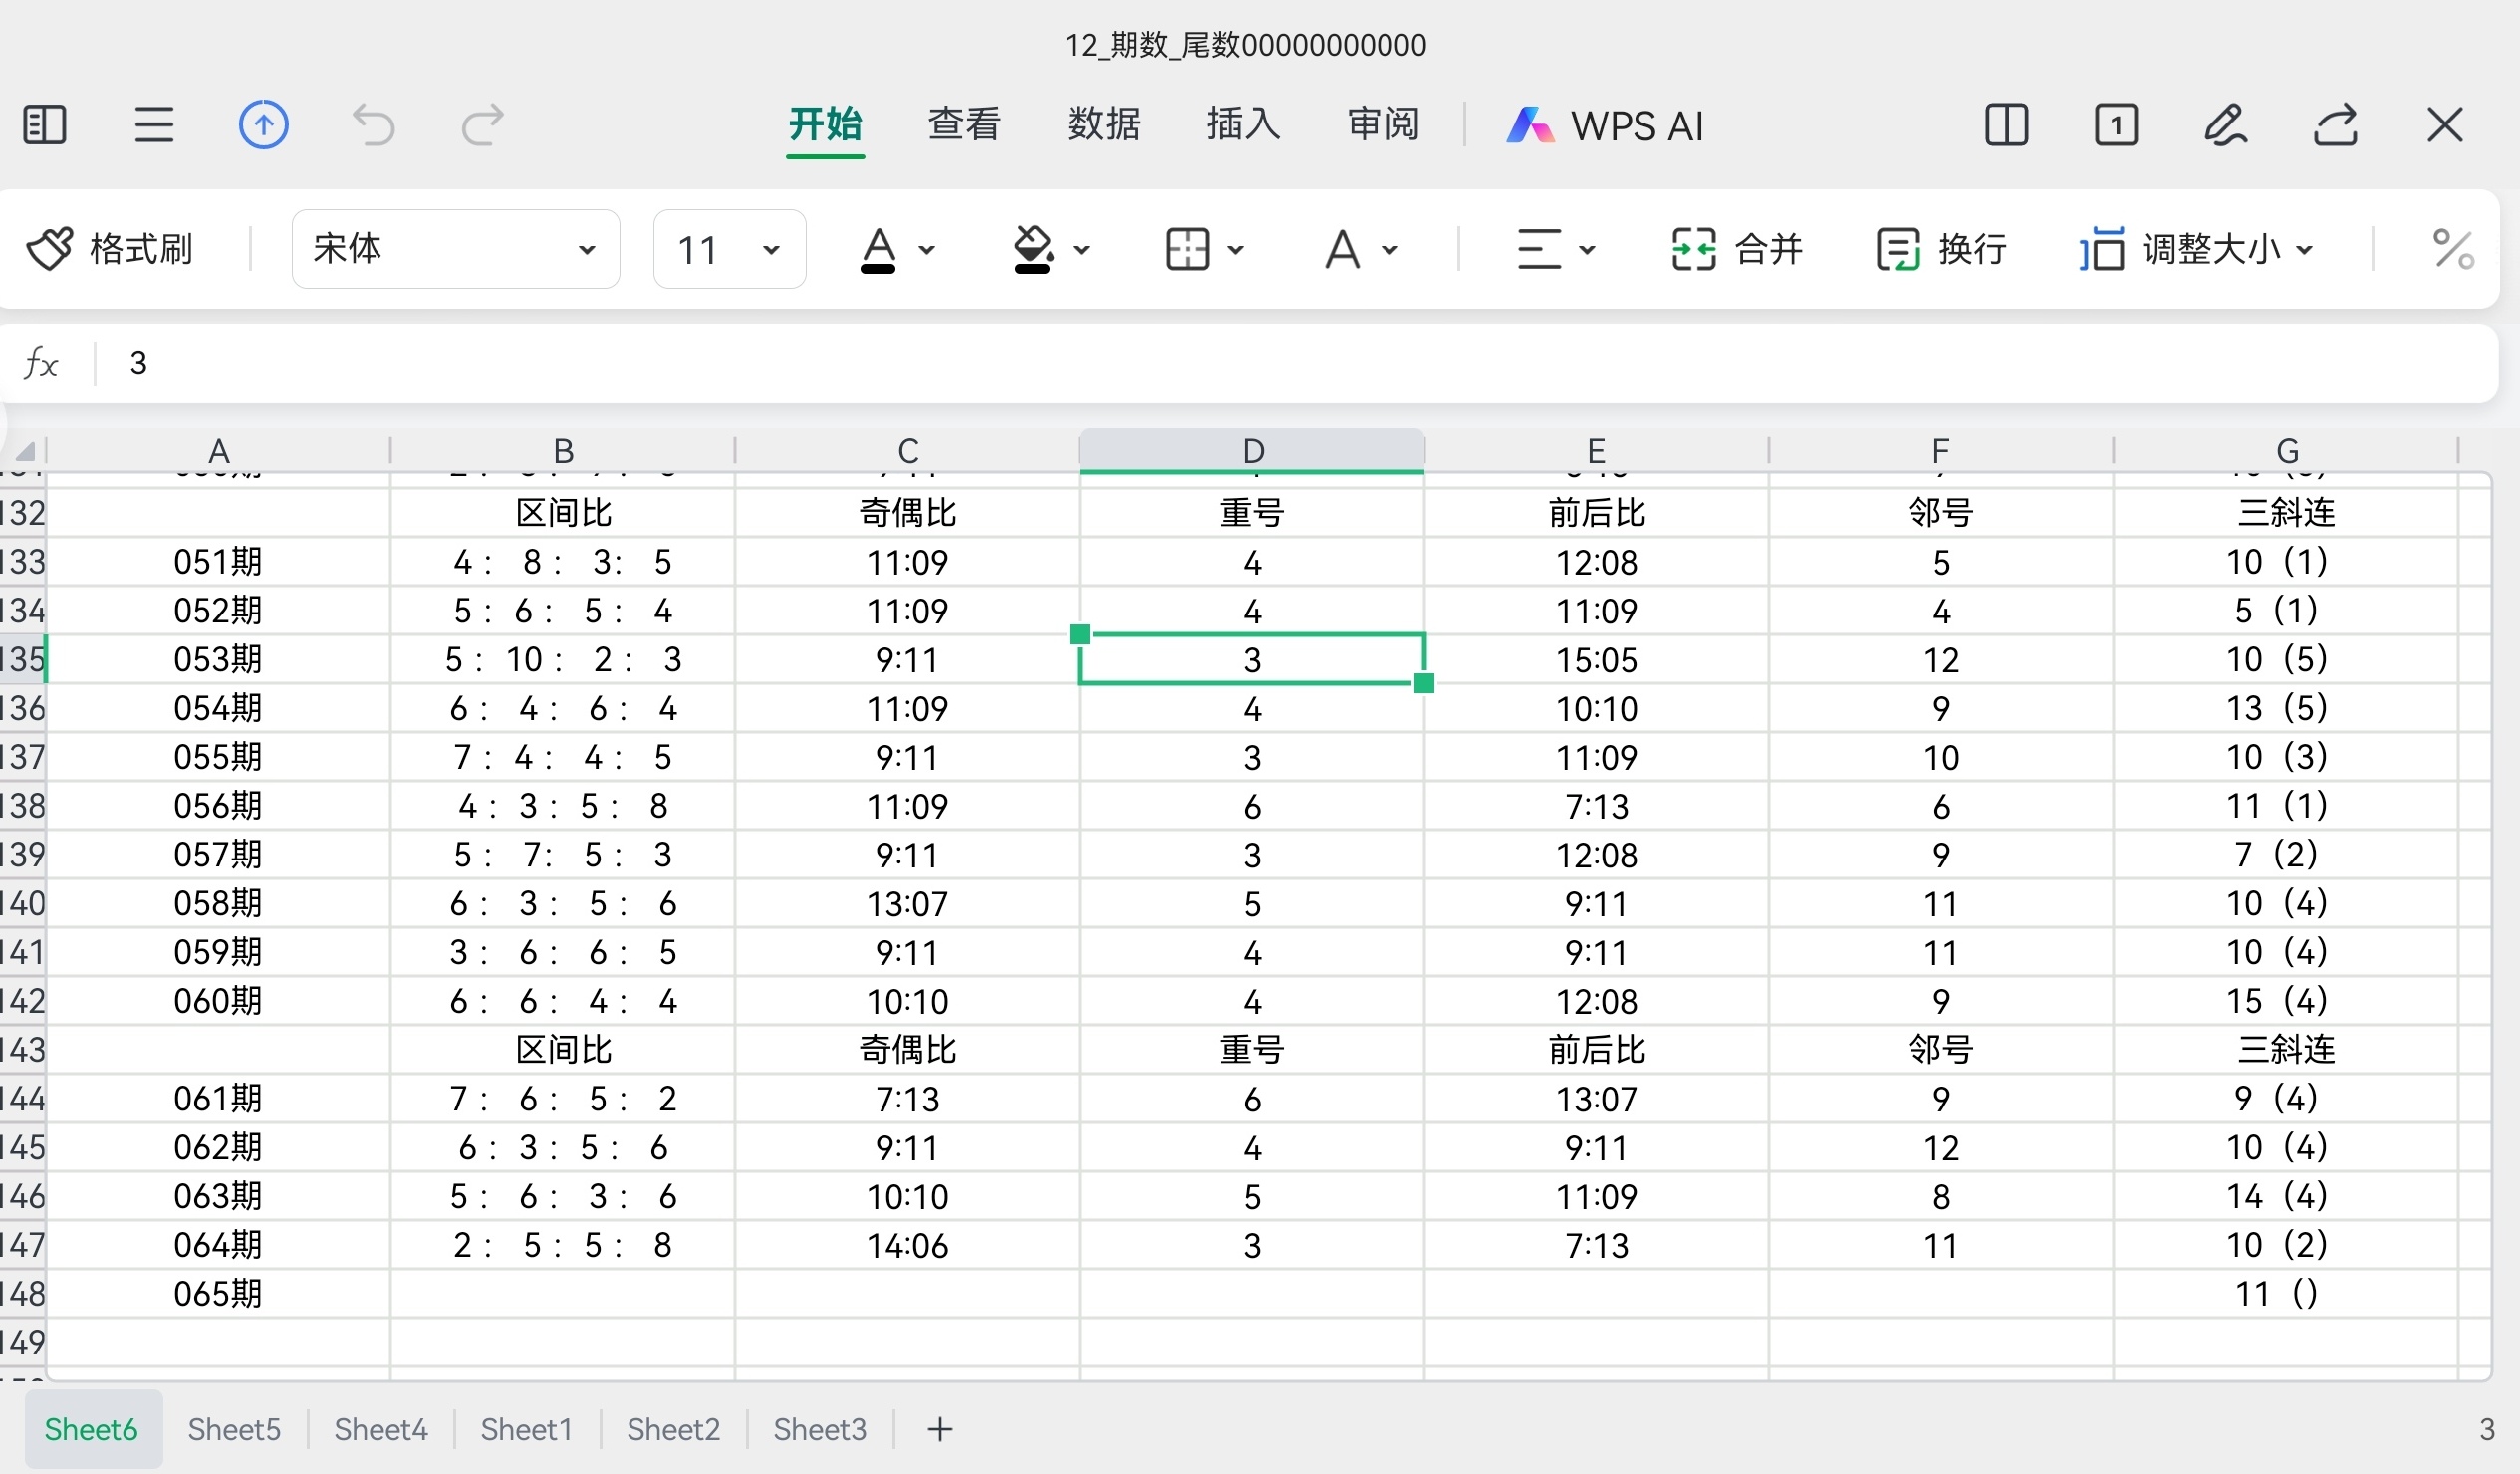Viewport: 2520px width, 1474px height.
Task: Click the Format Painter (格式刷) brush
Action: [x=110, y=249]
